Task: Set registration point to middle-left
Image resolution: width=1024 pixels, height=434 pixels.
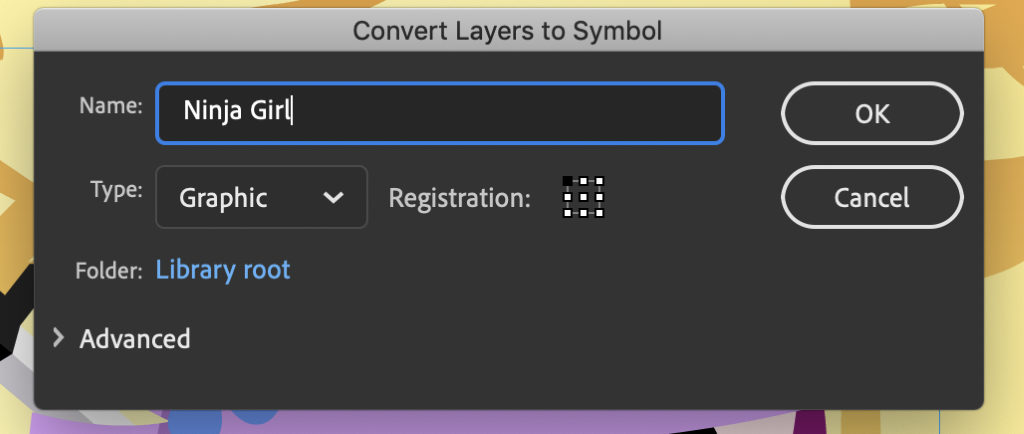Action: pyautogui.click(x=567, y=196)
